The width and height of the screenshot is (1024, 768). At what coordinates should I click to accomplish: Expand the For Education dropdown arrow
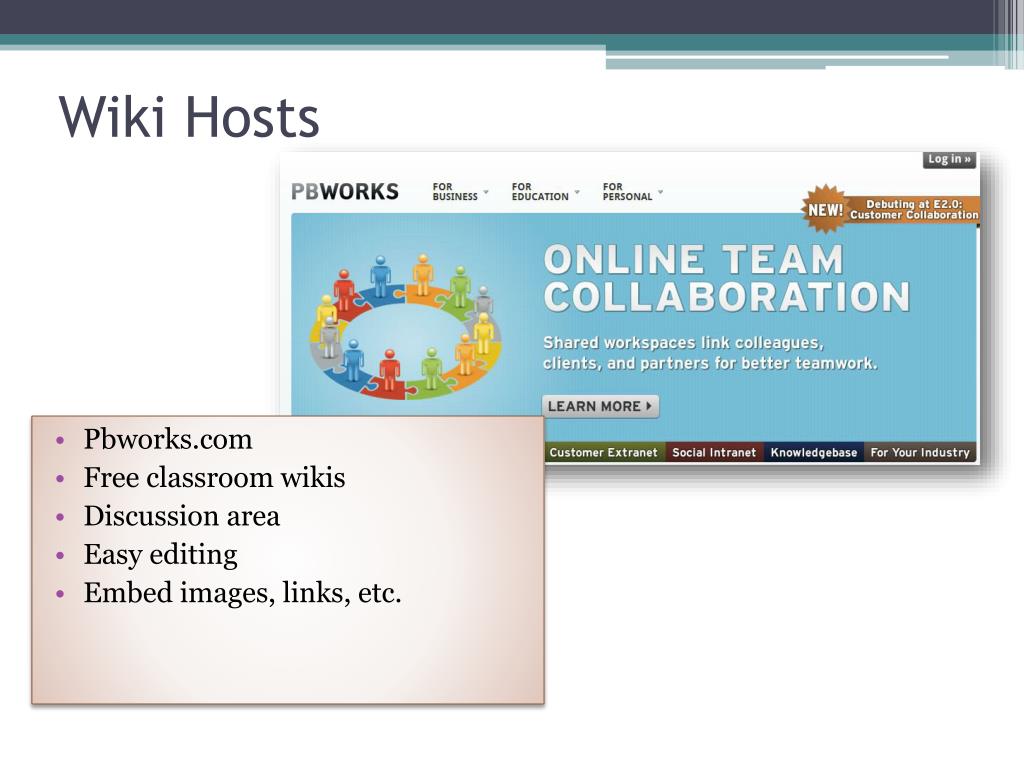[577, 192]
